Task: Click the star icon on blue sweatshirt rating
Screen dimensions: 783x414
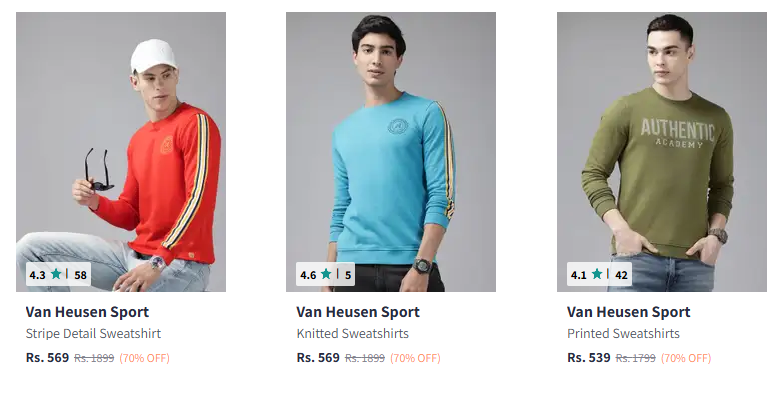Action: tap(326, 274)
